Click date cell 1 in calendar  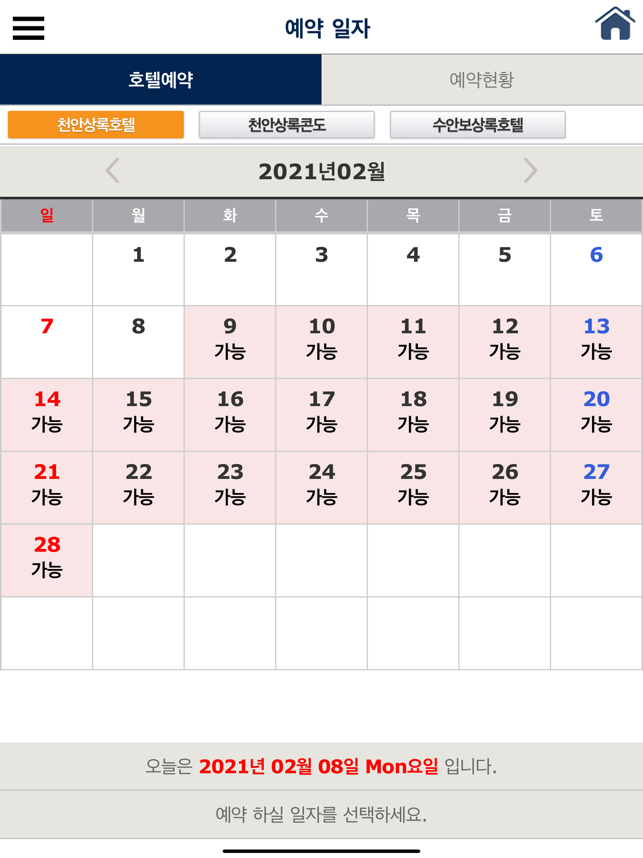point(138,269)
